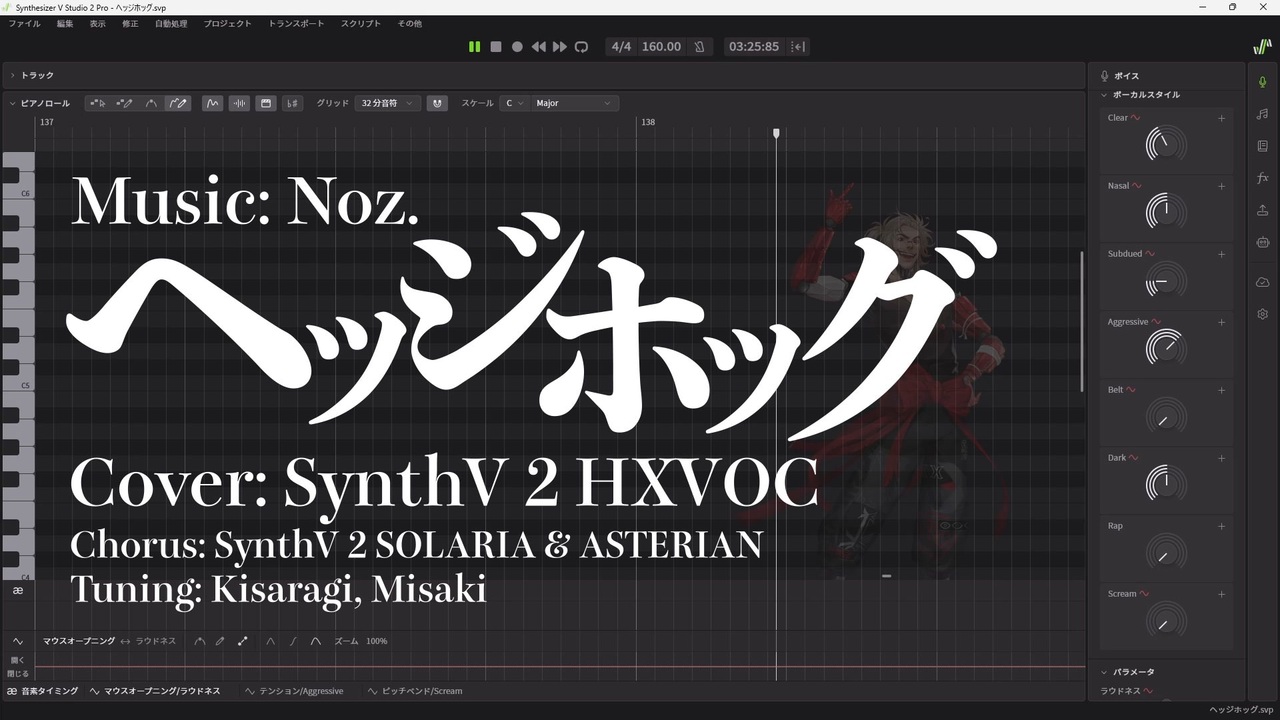Click the 03:25:85 playback time display
This screenshot has width=1280, height=720.
[754, 47]
